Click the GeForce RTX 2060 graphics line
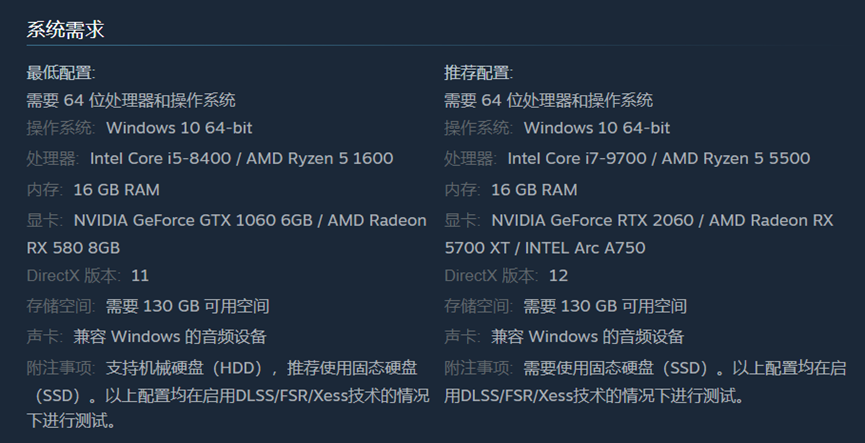The width and height of the screenshot is (865, 443). click(x=638, y=220)
